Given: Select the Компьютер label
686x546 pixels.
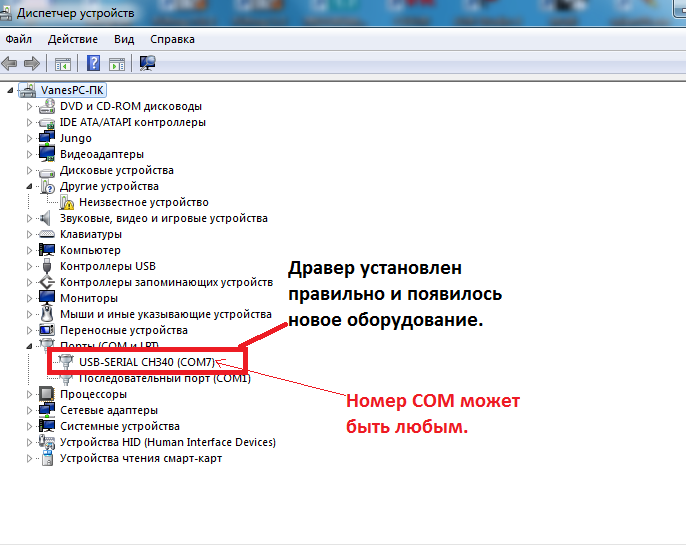Looking at the screenshot, I should [x=90, y=250].
